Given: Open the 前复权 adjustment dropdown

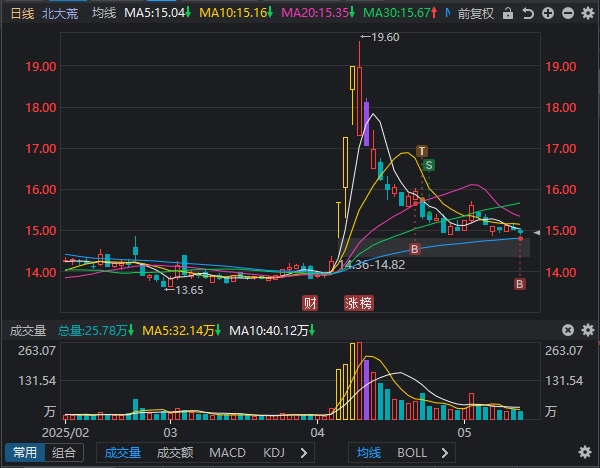Looking at the screenshot, I should pos(477,14).
